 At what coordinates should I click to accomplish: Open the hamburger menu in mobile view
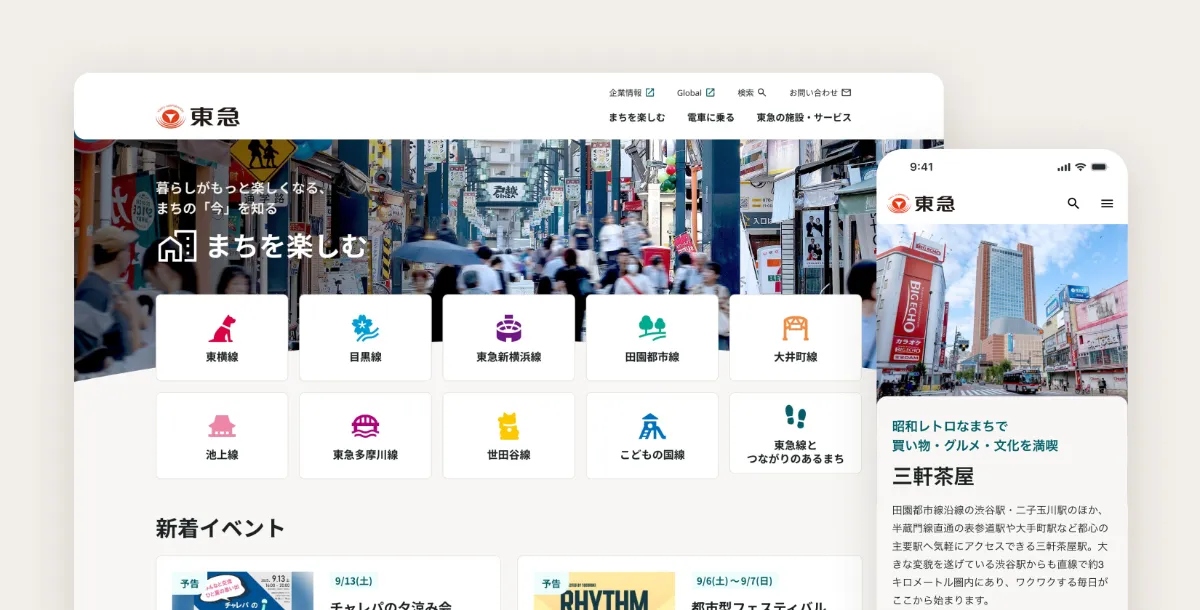(x=1107, y=203)
